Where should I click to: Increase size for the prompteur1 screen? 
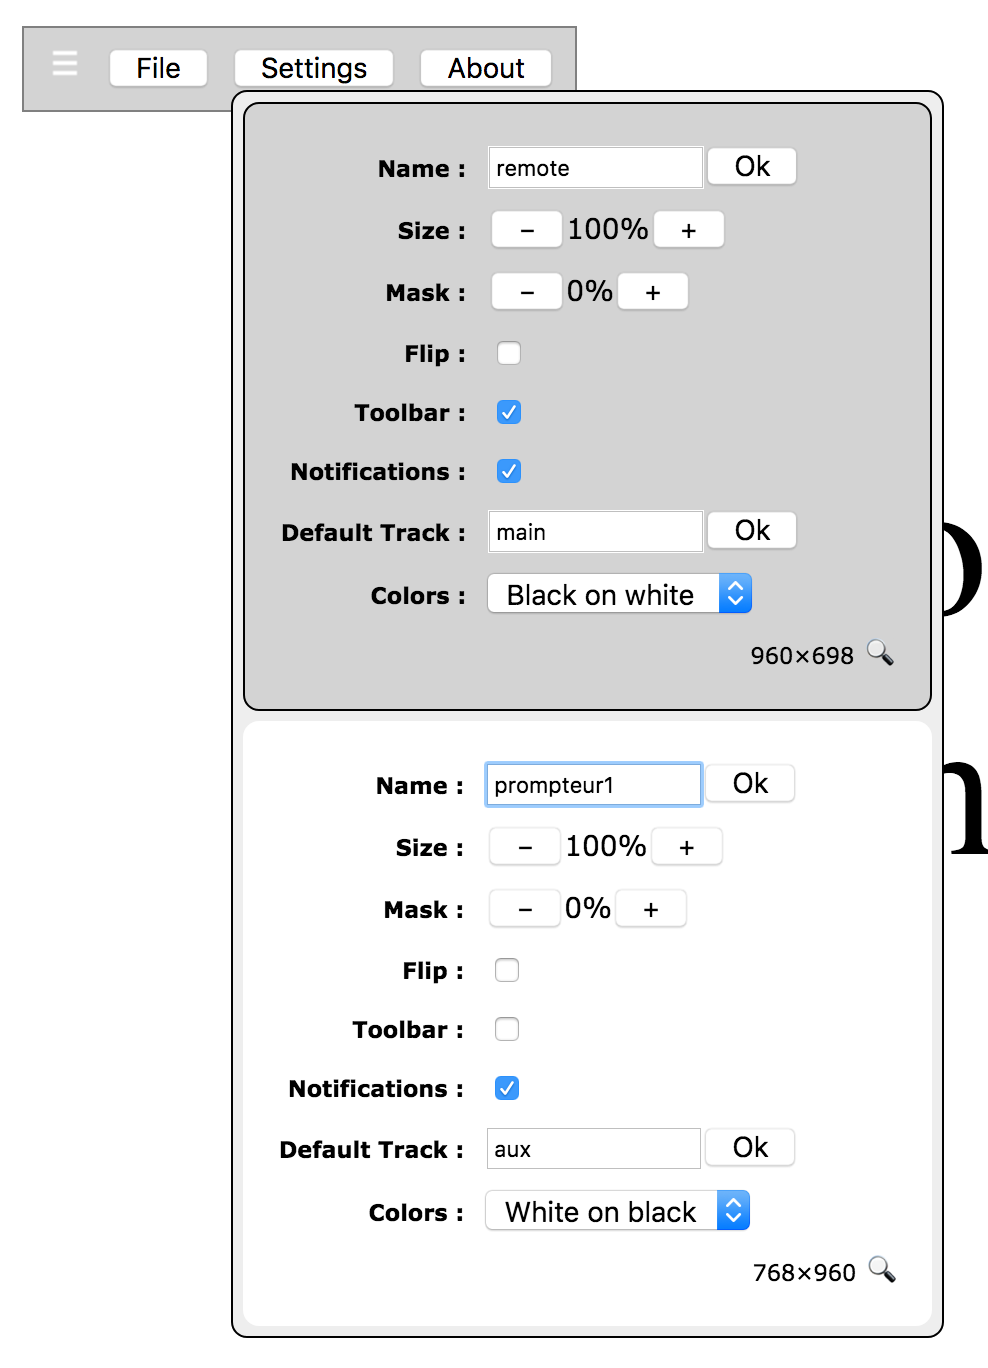tap(686, 847)
